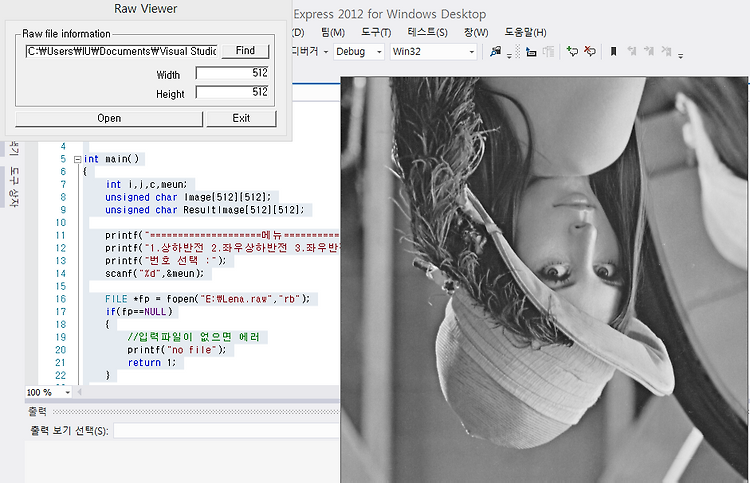Viewport: 750px width, 483px height.
Task: Click Exit button in Raw Viewer
Action: (x=241, y=119)
